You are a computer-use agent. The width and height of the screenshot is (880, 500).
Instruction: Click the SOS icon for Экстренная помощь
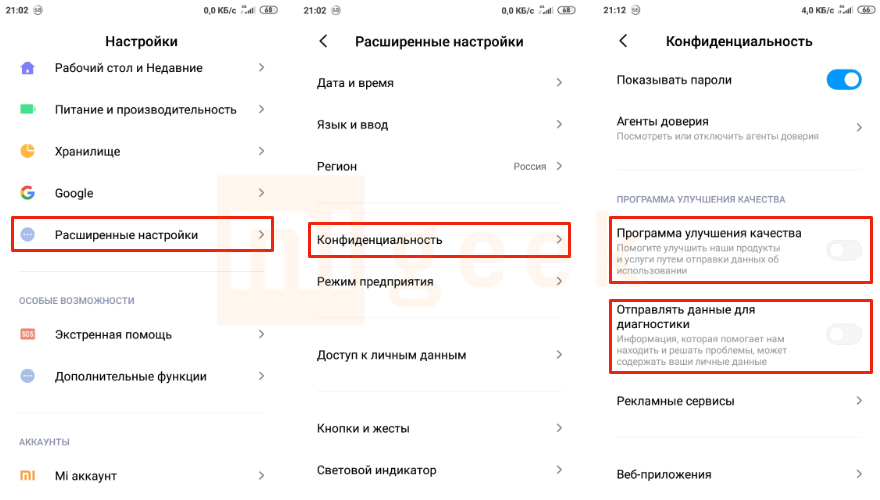tap(28, 334)
